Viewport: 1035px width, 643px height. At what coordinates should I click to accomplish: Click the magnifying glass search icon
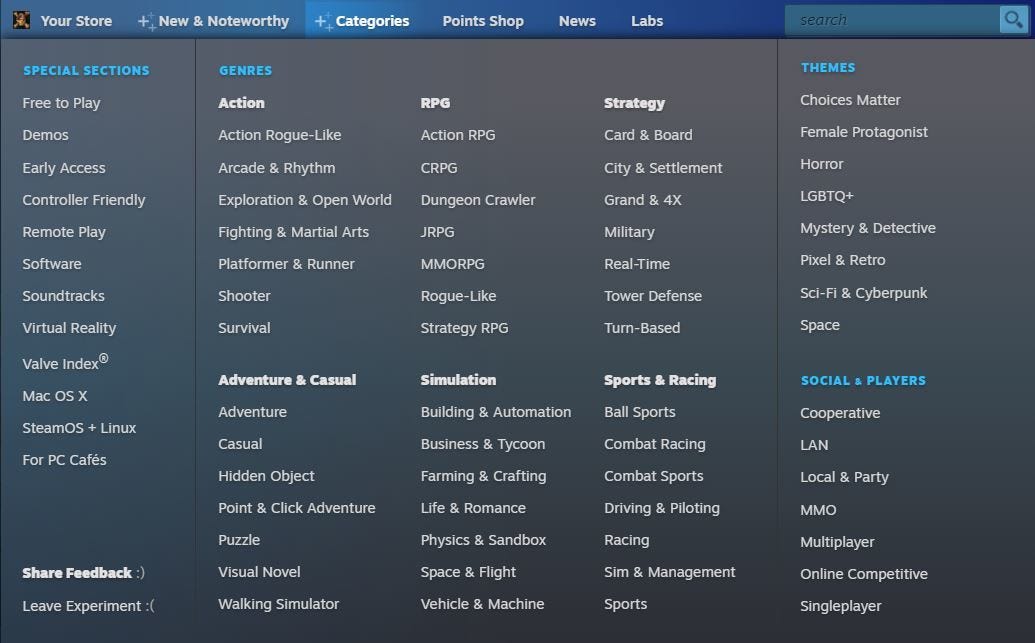tap(1013, 19)
